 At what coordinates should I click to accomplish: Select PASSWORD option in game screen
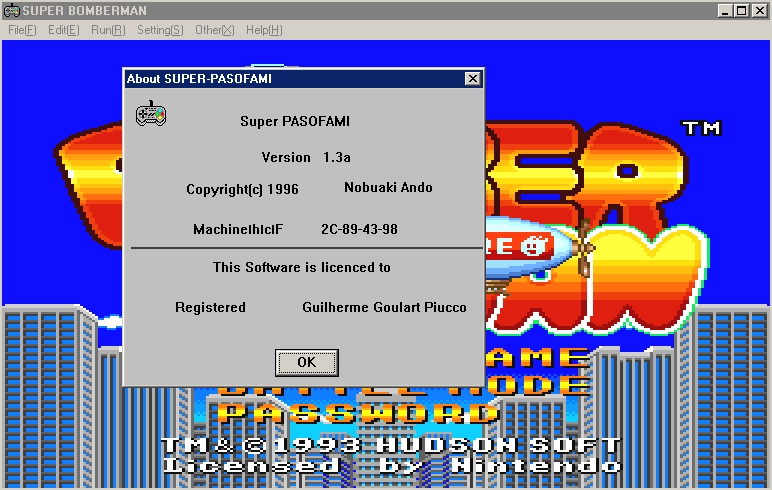pos(358,413)
